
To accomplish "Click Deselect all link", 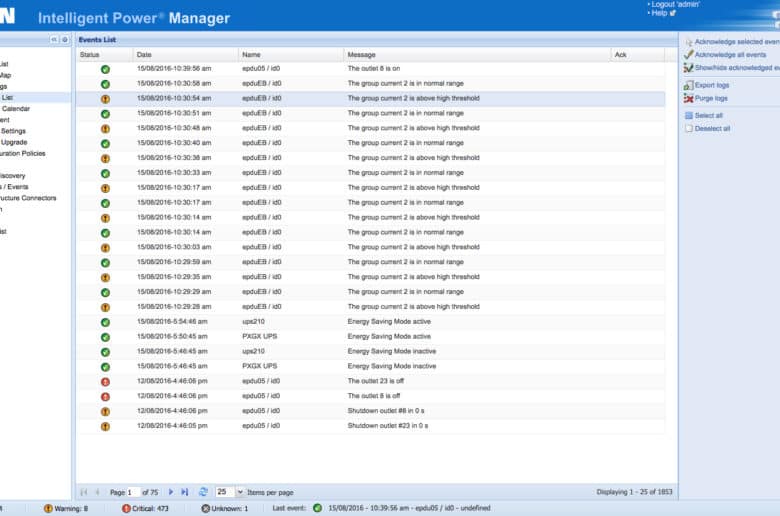I will click(x=712, y=128).
